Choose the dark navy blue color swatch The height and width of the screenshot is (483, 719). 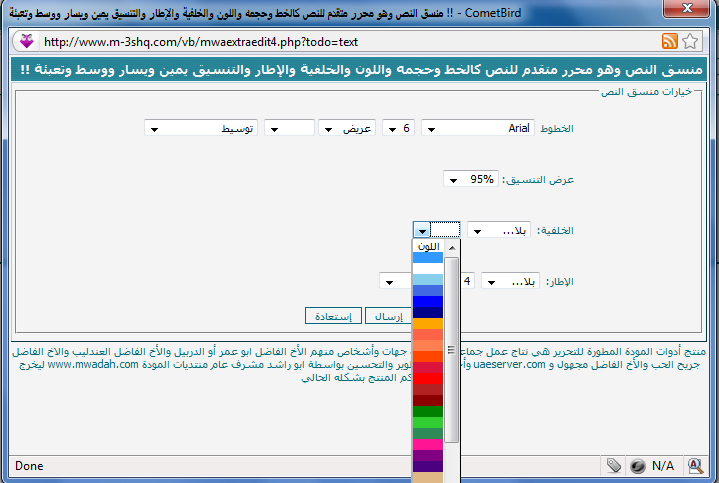[x=428, y=312]
